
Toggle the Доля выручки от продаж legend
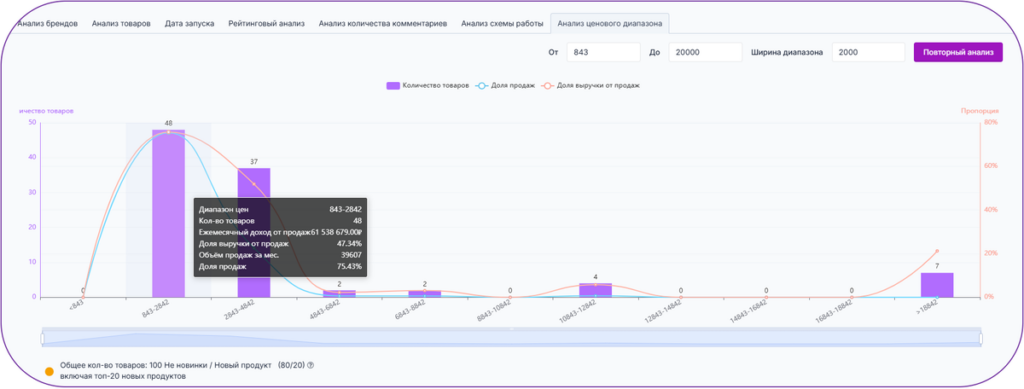click(590, 86)
